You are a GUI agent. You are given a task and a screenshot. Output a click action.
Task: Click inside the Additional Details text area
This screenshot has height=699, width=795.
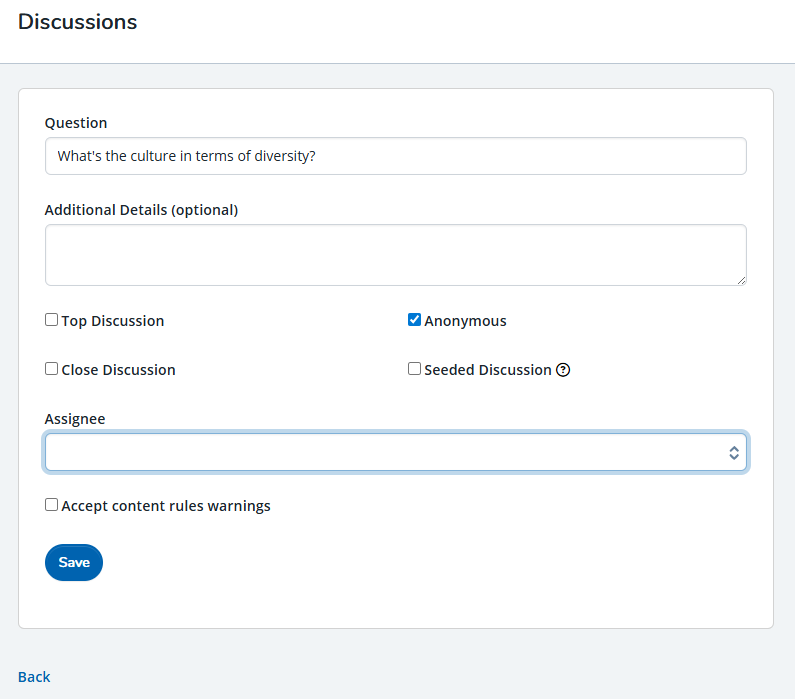pyautogui.click(x=395, y=255)
